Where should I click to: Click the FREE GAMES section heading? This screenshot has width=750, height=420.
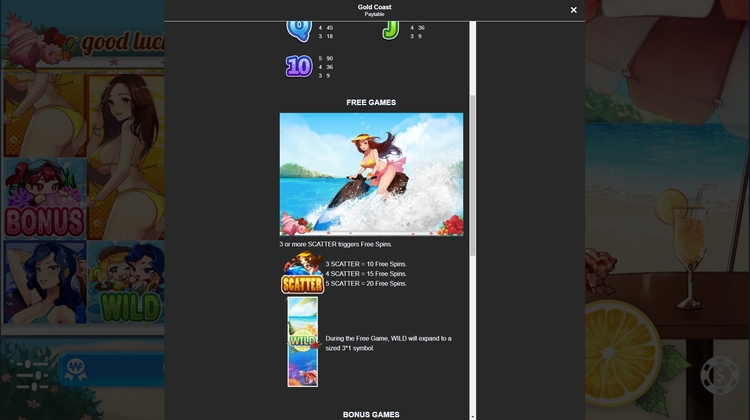click(371, 103)
